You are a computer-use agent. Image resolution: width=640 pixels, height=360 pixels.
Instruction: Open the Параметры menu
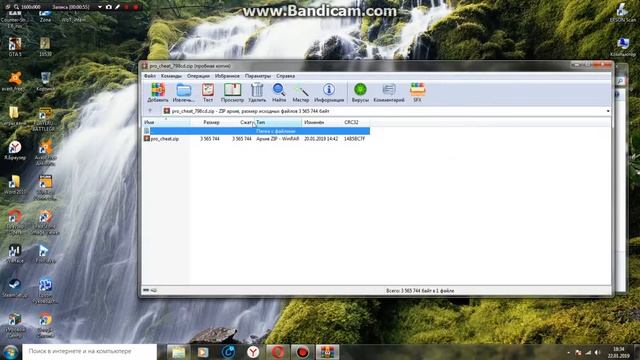pos(258,76)
